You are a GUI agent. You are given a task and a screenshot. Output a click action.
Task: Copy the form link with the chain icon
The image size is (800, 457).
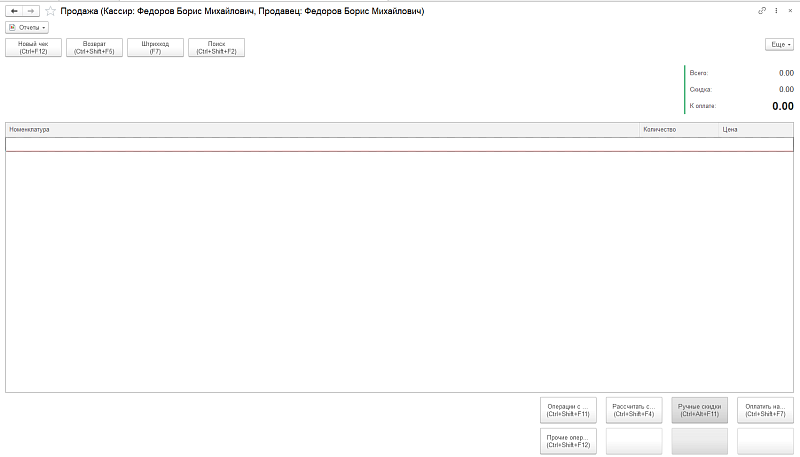[x=763, y=10]
